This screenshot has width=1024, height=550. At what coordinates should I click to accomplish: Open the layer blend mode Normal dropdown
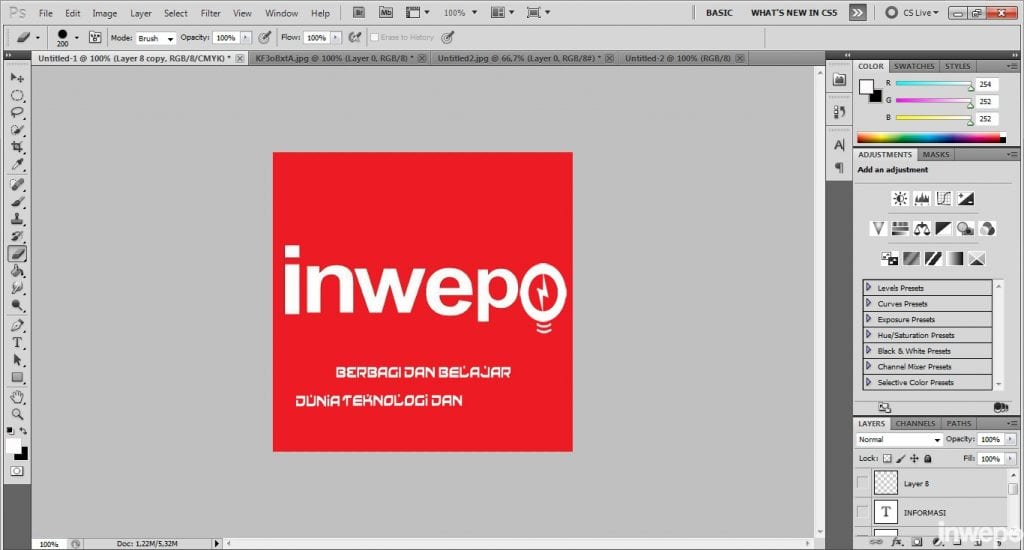tap(899, 440)
